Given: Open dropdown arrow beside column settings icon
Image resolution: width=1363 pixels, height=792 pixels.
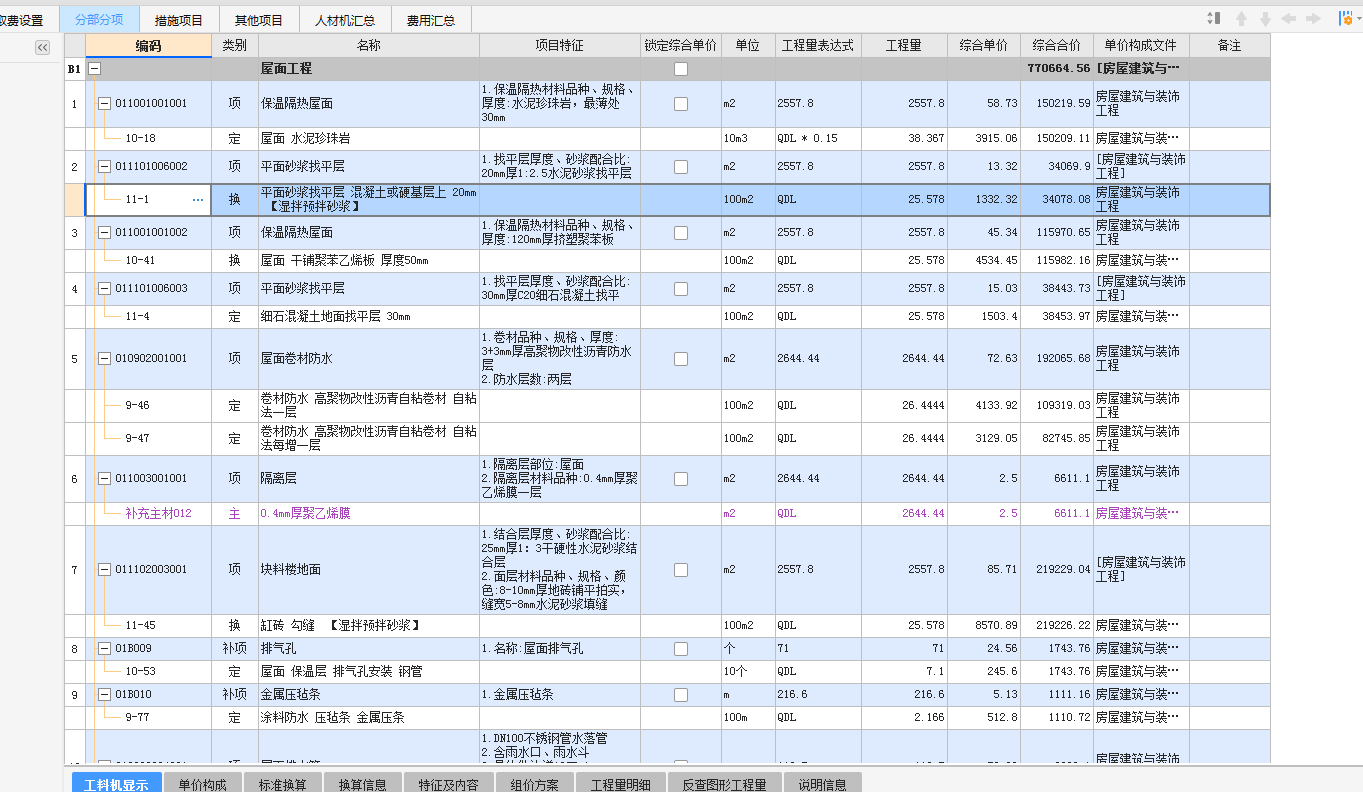Looking at the screenshot, I should pos(1357,19).
